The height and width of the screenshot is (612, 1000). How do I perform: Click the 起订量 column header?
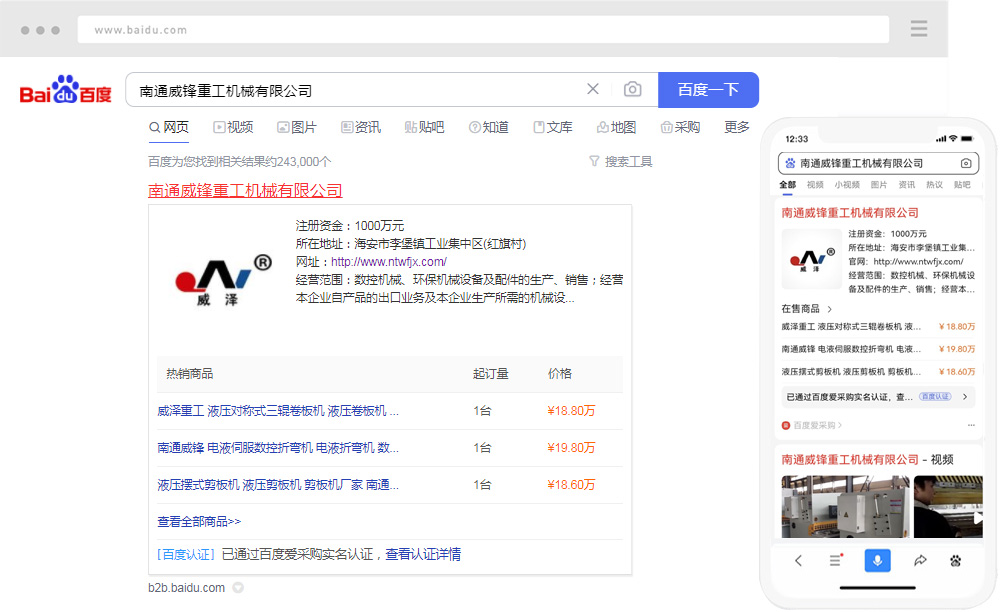pos(490,374)
